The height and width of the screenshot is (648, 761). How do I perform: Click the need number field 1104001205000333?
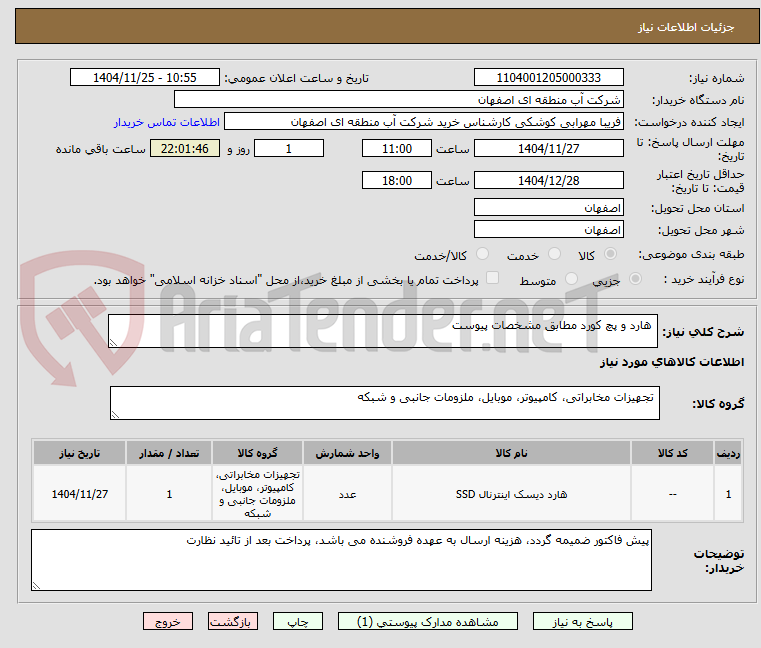click(x=548, y=78)
